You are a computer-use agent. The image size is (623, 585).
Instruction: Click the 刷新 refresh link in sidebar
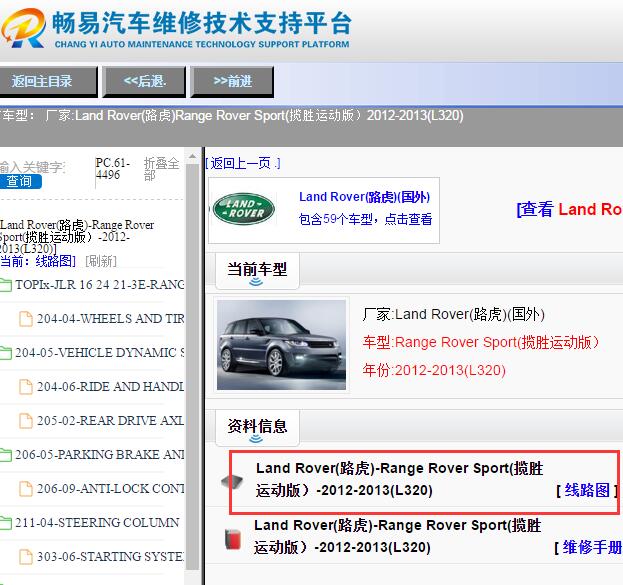point(101,261)
